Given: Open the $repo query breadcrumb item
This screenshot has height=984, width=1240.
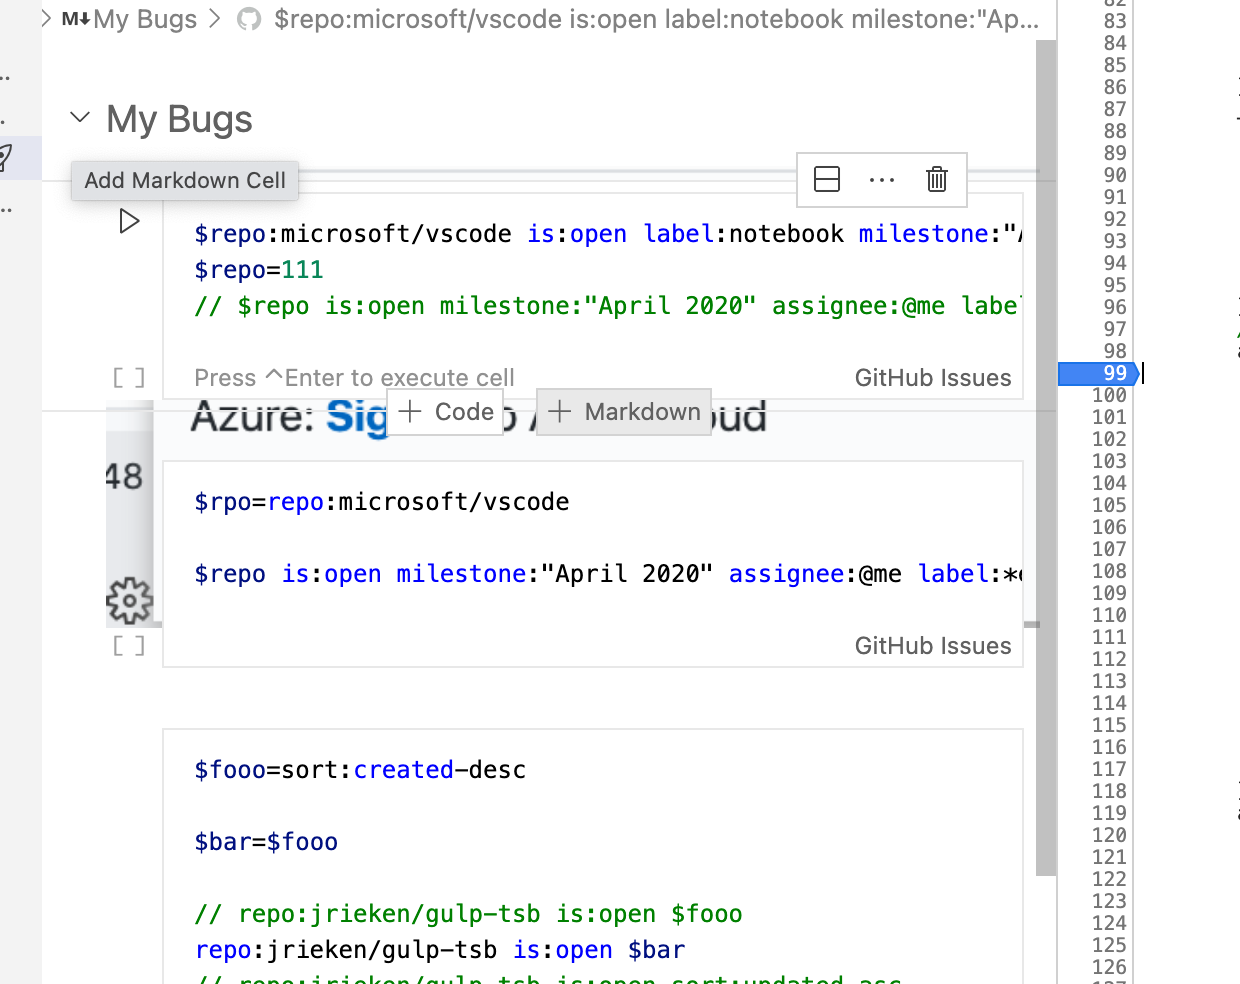Looking at the screenshot, I should [x=656, y=19].
